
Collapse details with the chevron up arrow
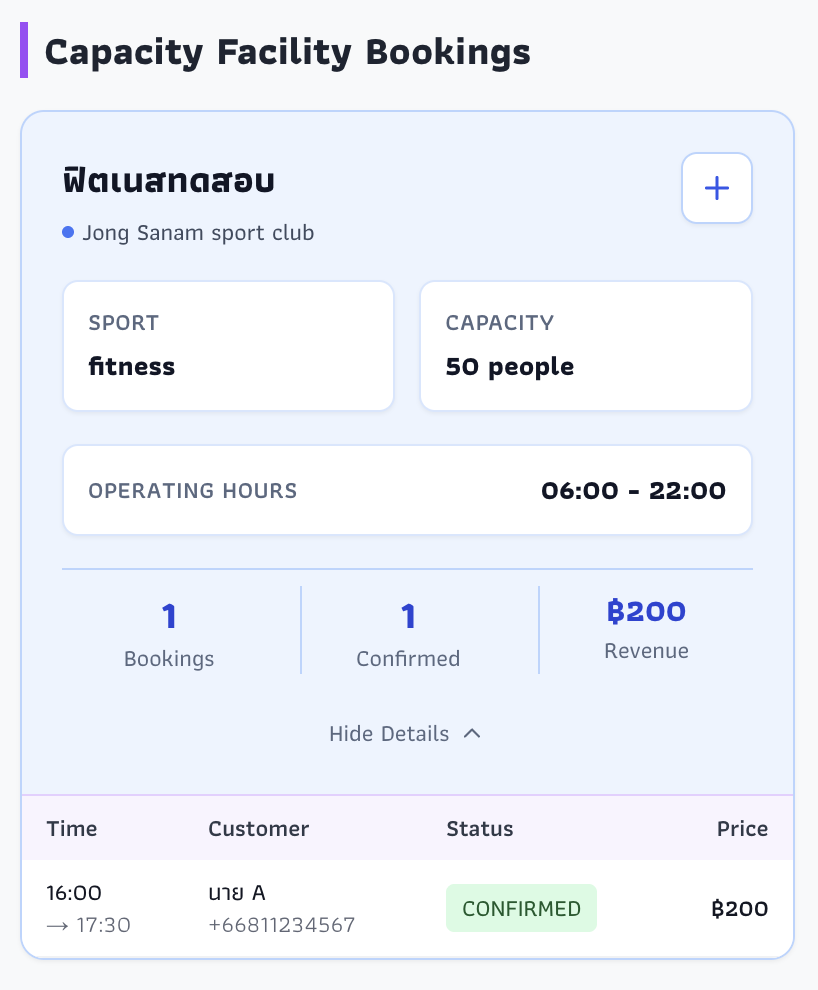(x=473, y=733)
